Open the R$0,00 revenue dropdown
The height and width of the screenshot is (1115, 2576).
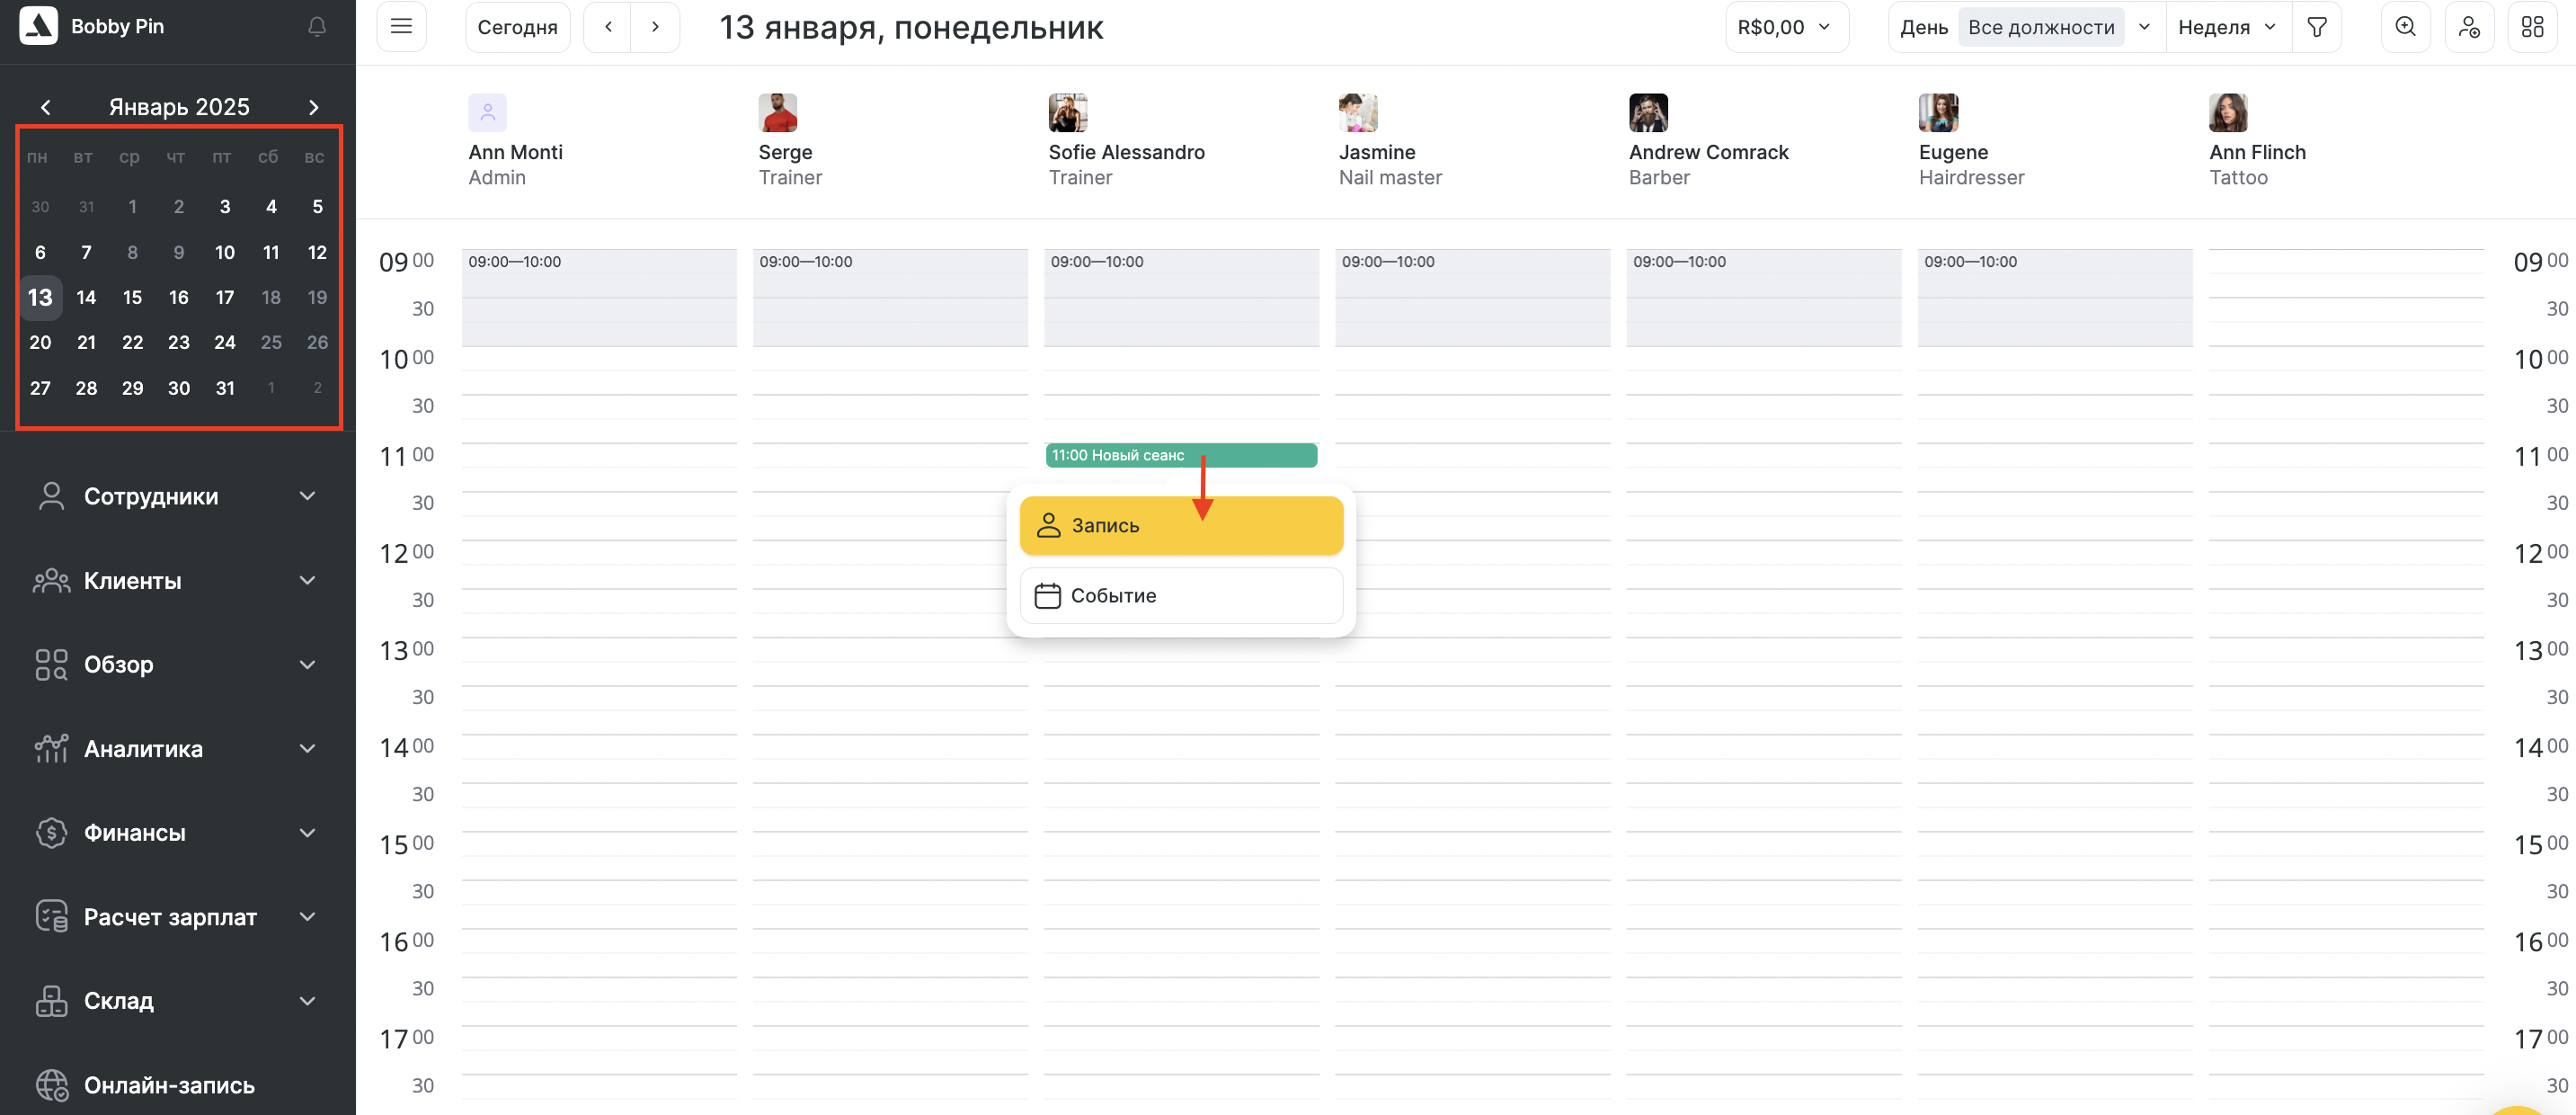tap(1786, 27)
